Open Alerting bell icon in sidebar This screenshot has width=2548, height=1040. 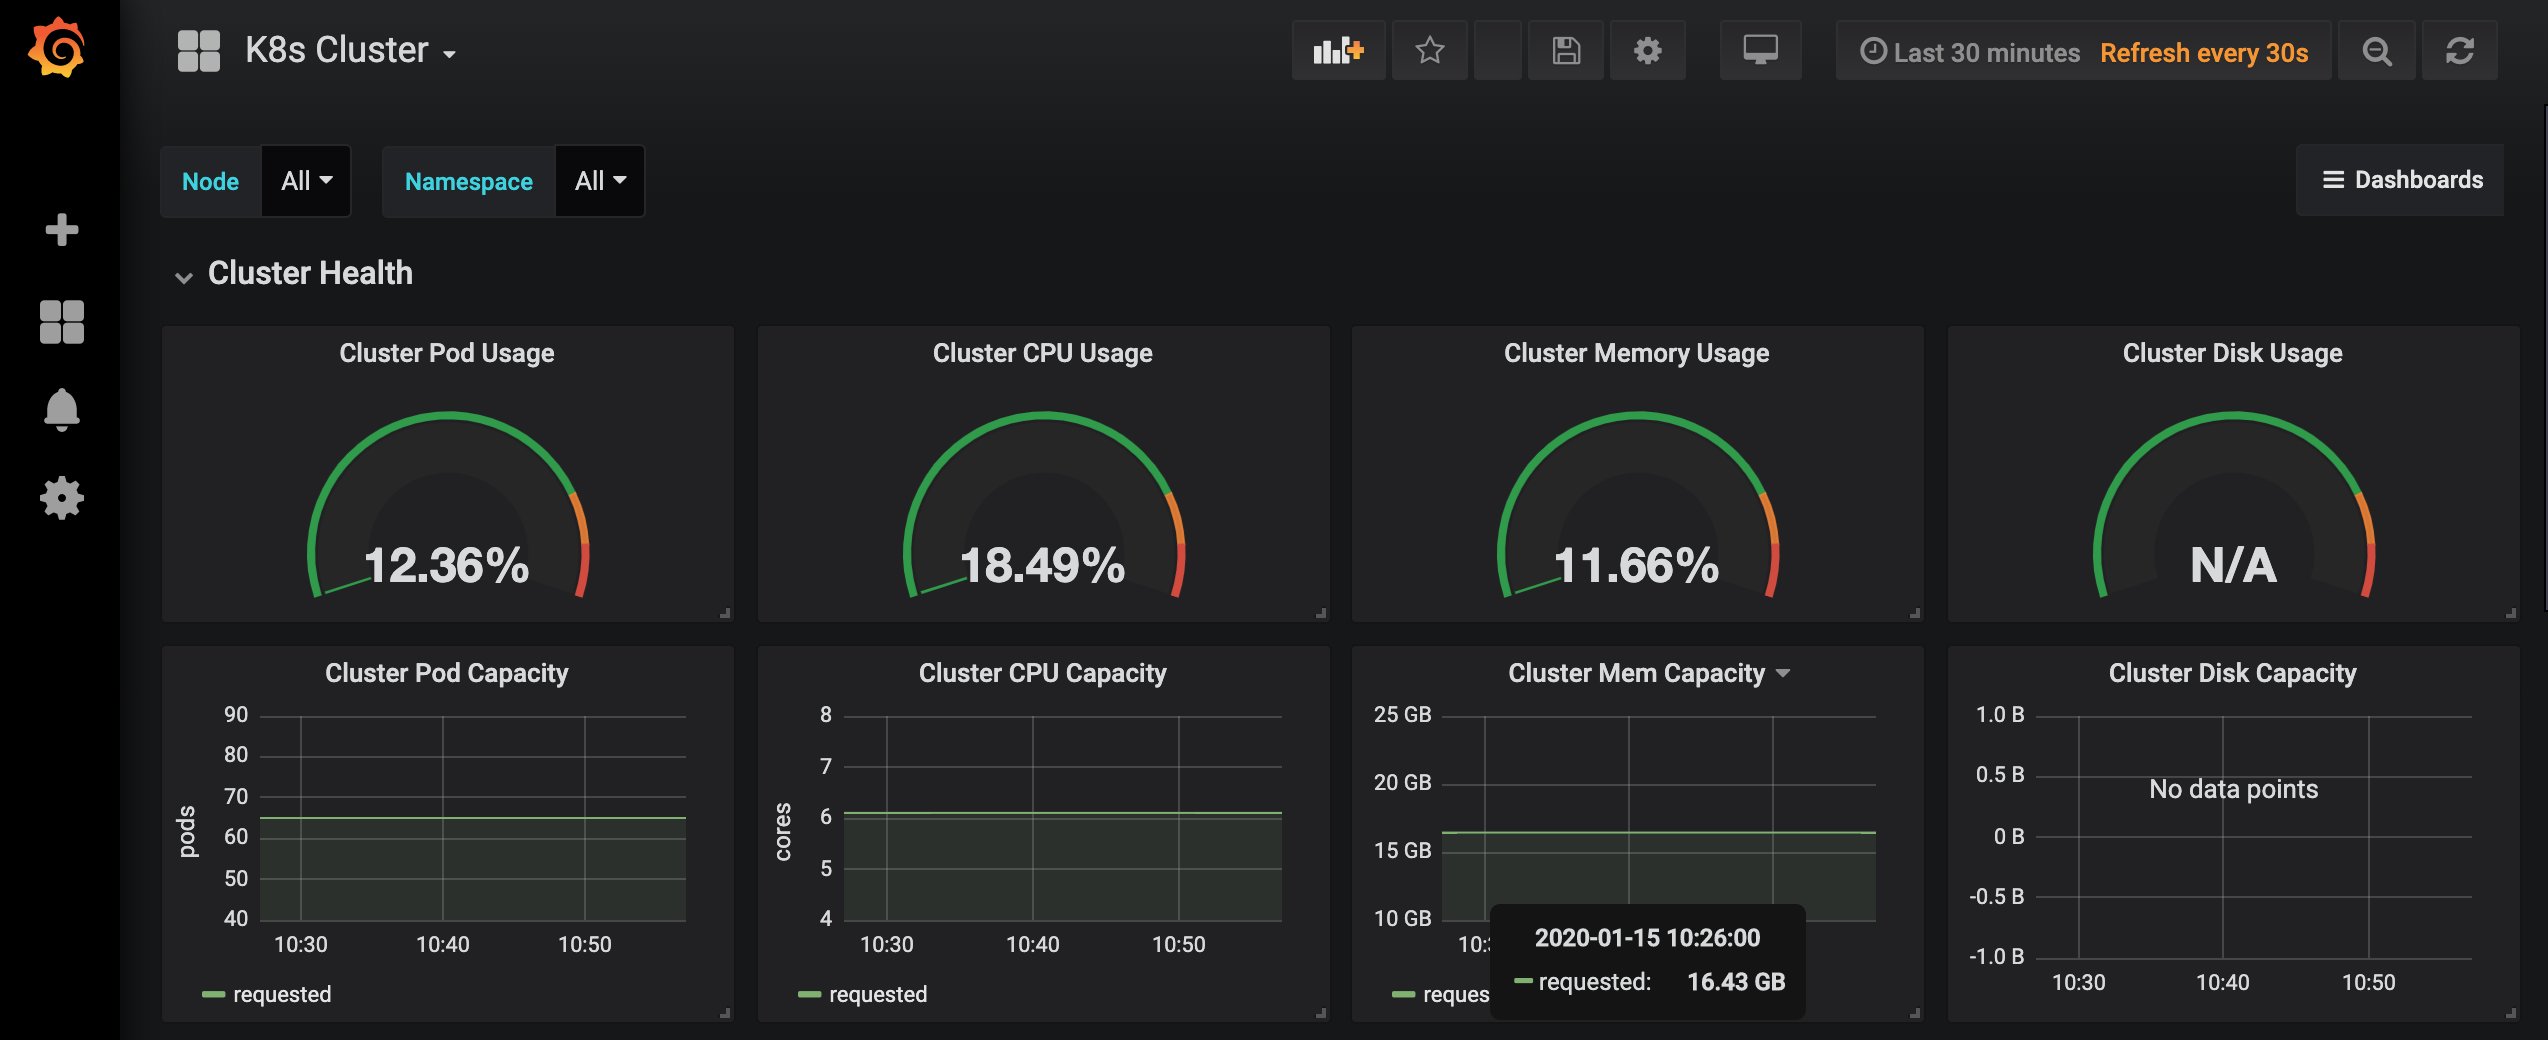[62, 409]
